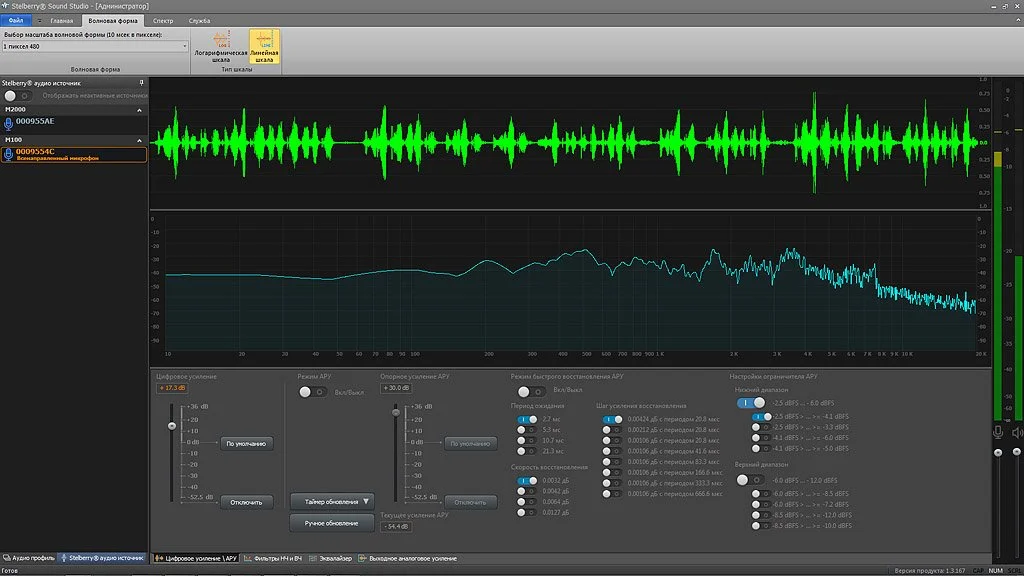1024x576 pixels.
Task: Open the waveform scale '1 пиксел 480' dropdown
Action: coord(184,46)
